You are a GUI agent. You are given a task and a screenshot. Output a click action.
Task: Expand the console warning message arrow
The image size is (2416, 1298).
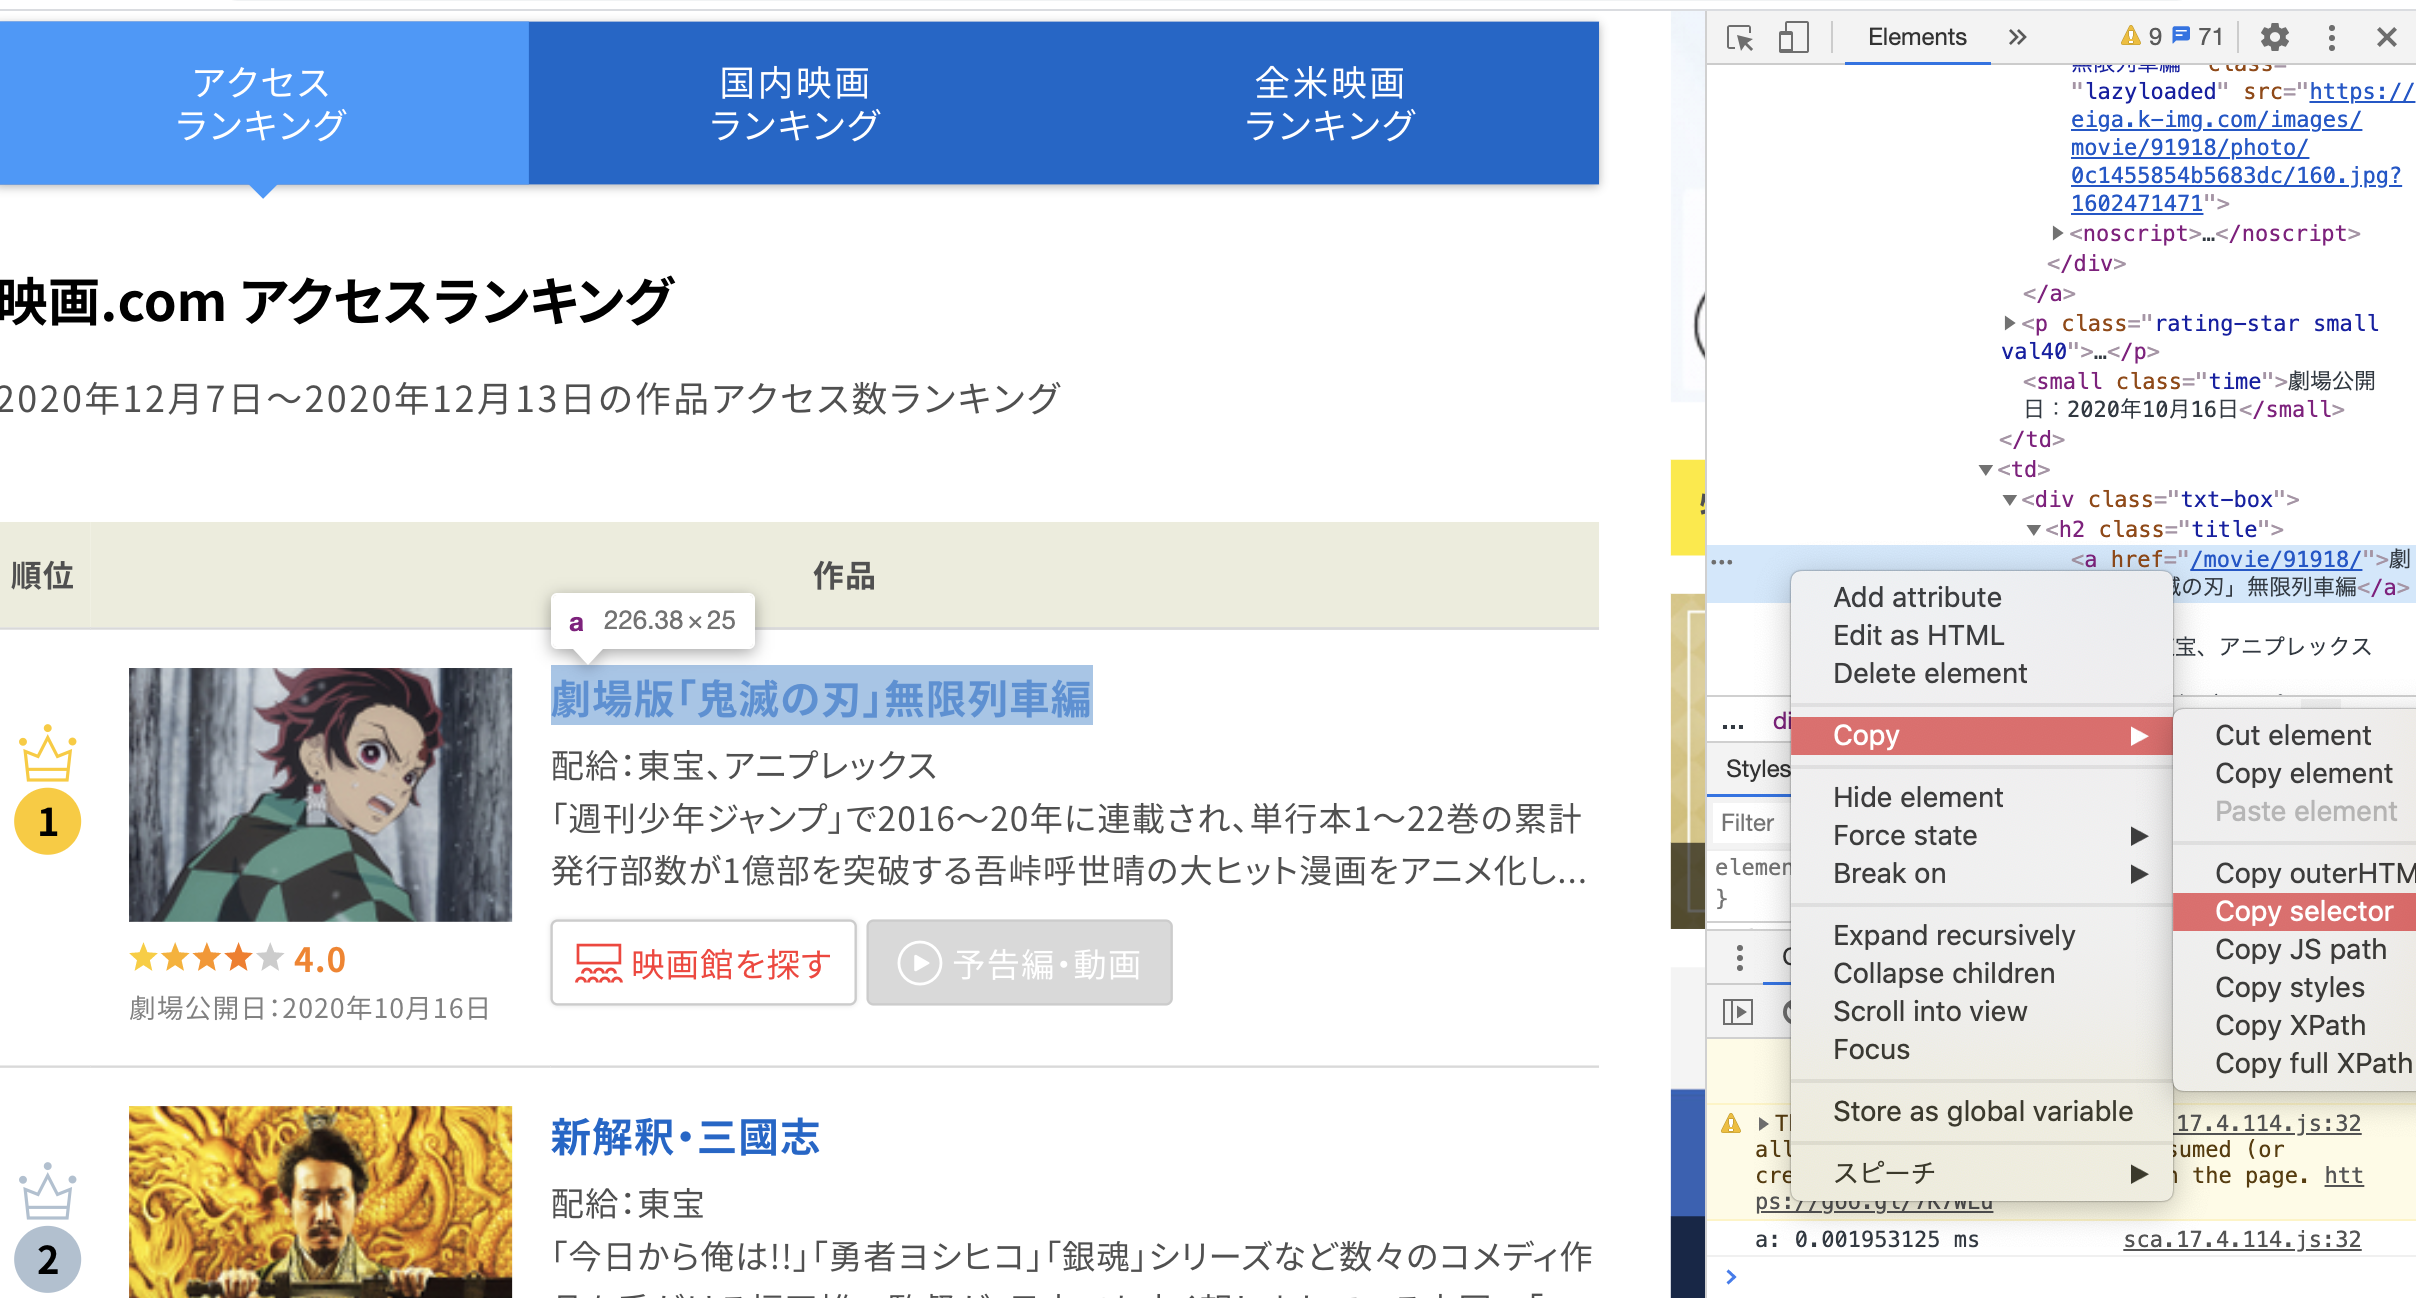[1764, 1123]
